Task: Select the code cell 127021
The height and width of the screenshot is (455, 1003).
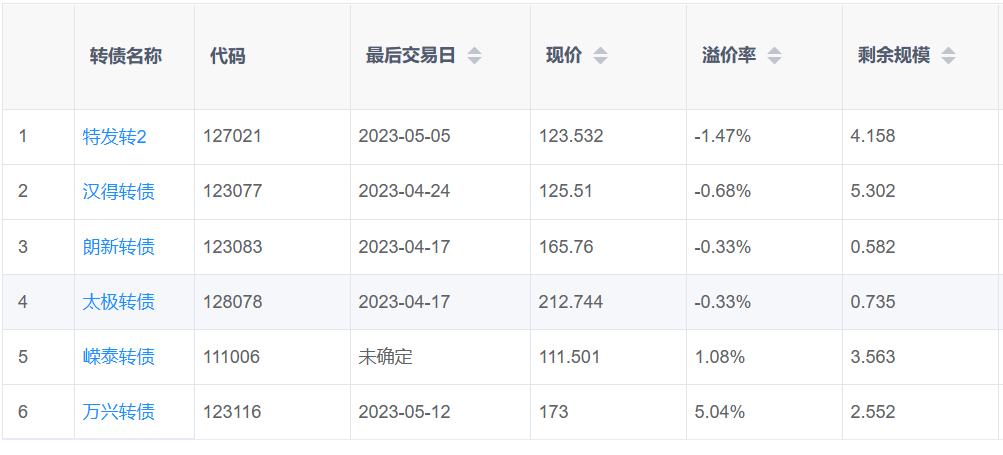Action: [232, 136]
